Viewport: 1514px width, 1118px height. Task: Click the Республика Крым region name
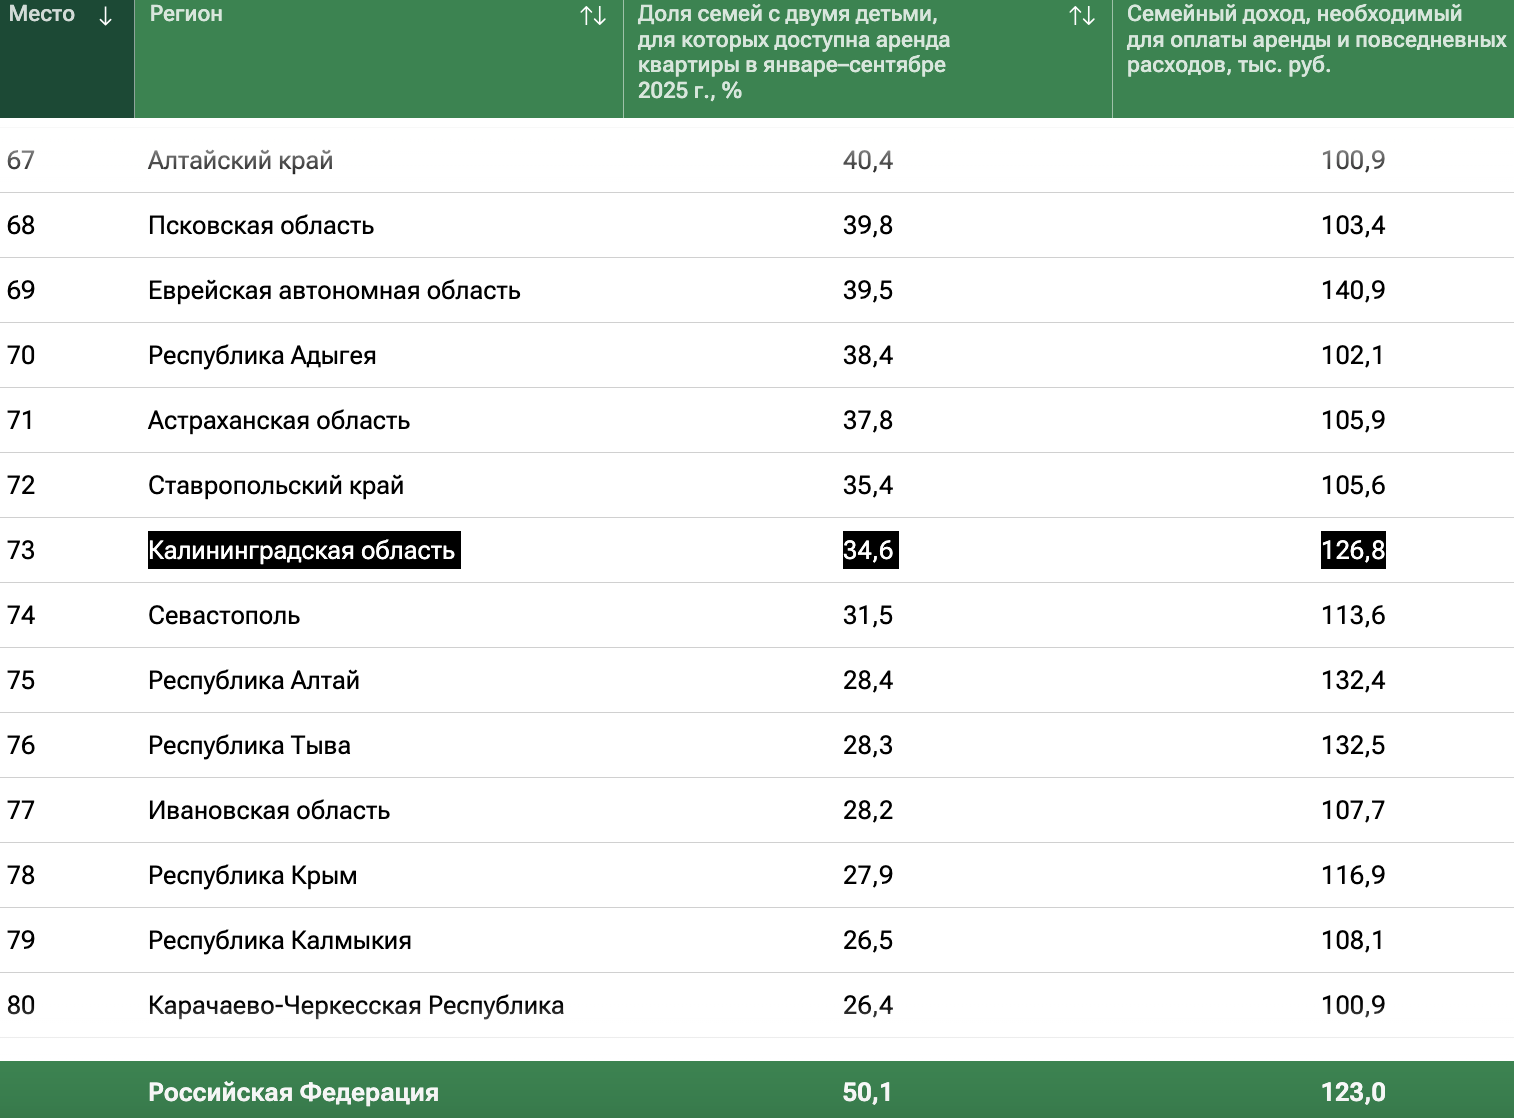(x=252, y=876)
